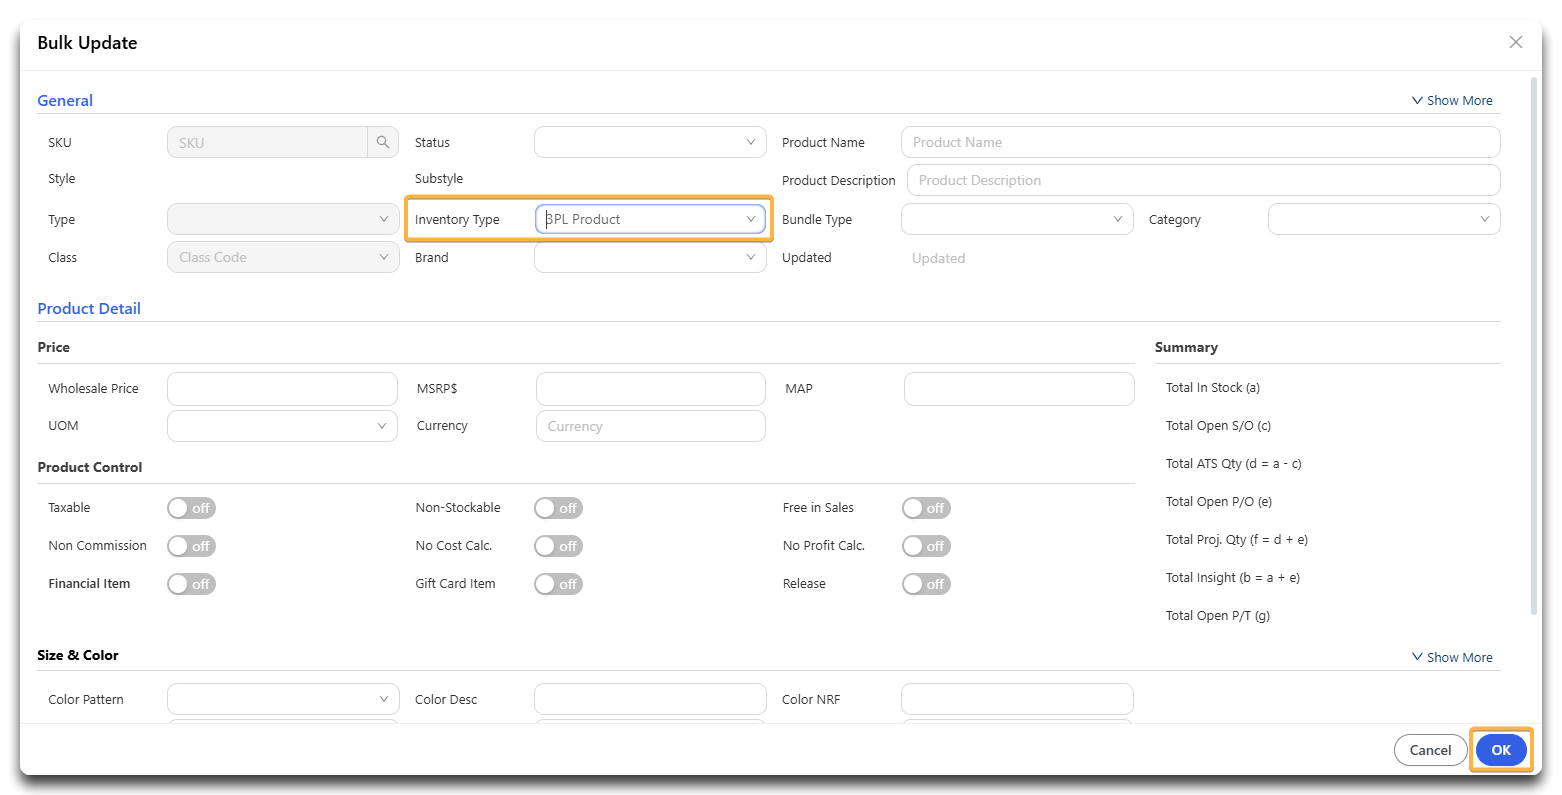Image resolution: width=1562 pixels, height=795 pixels.
Task: Click the Currency input field
Action: (x=650, y=426)
